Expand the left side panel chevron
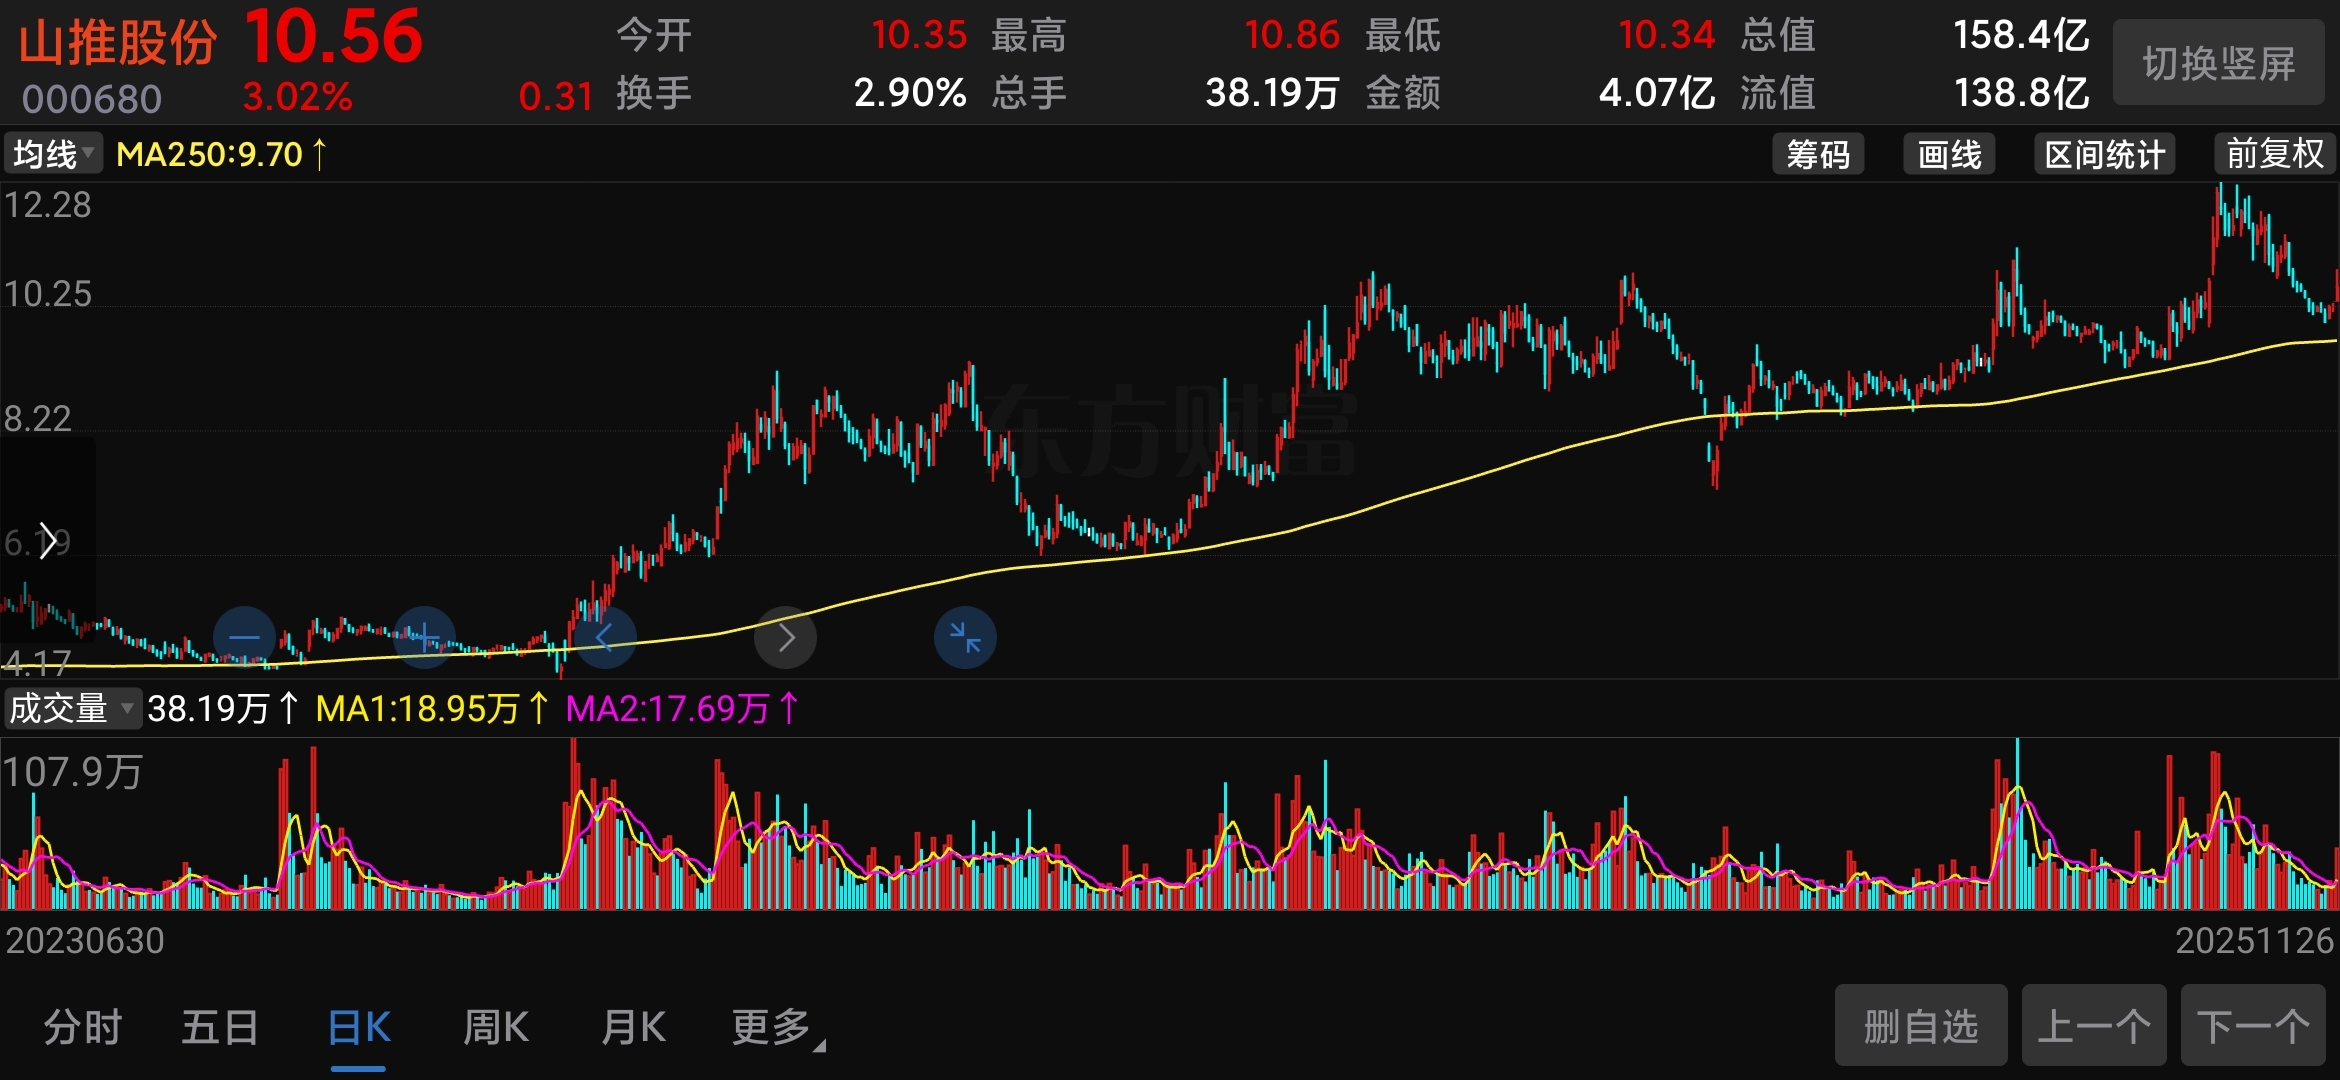Image resolution: width=2340 pixels, height=1080 pixels. coord(46,540)
